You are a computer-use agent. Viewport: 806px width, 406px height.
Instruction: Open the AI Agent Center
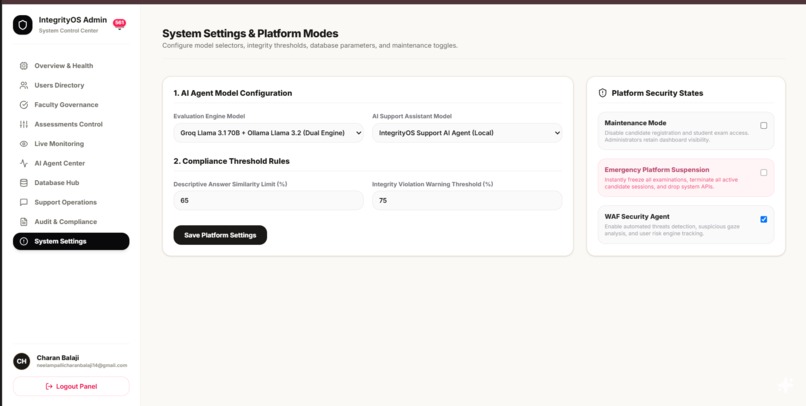(71, 163)
